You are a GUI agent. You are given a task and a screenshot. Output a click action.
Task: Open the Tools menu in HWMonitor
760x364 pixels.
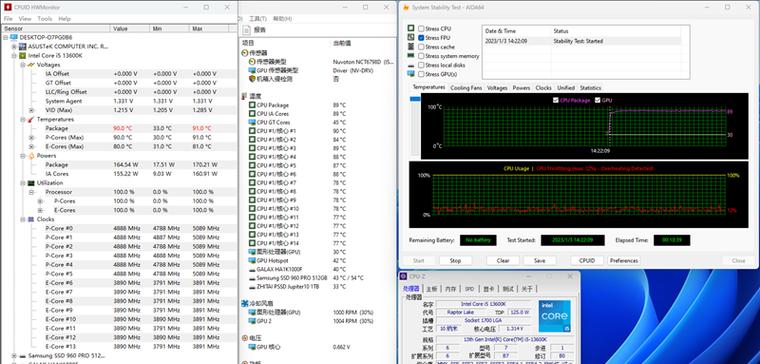[x=45, y=18]
